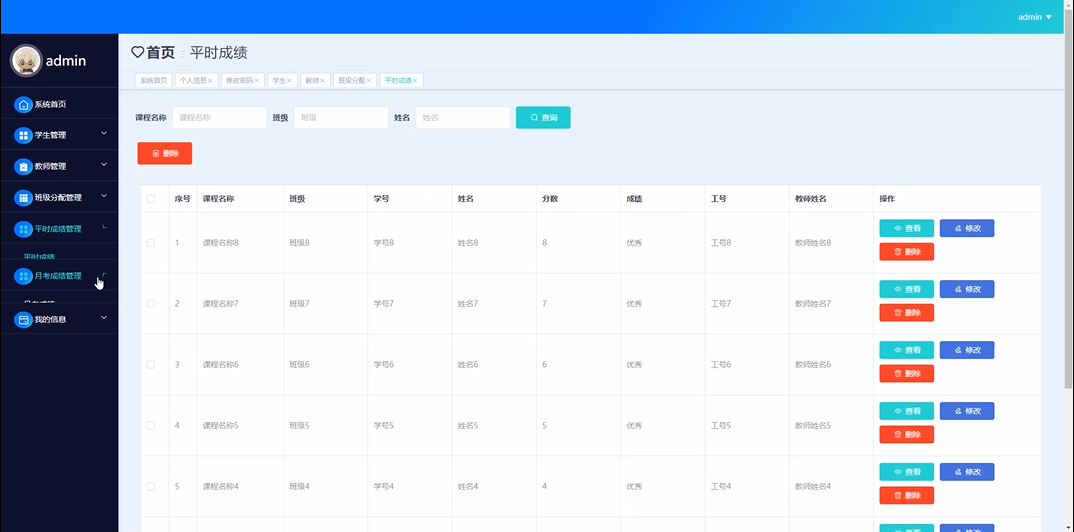Edit record 课程名称4 with 修改 button
The height and width of the screenshot is (532, 1074).
click(966, 472)
